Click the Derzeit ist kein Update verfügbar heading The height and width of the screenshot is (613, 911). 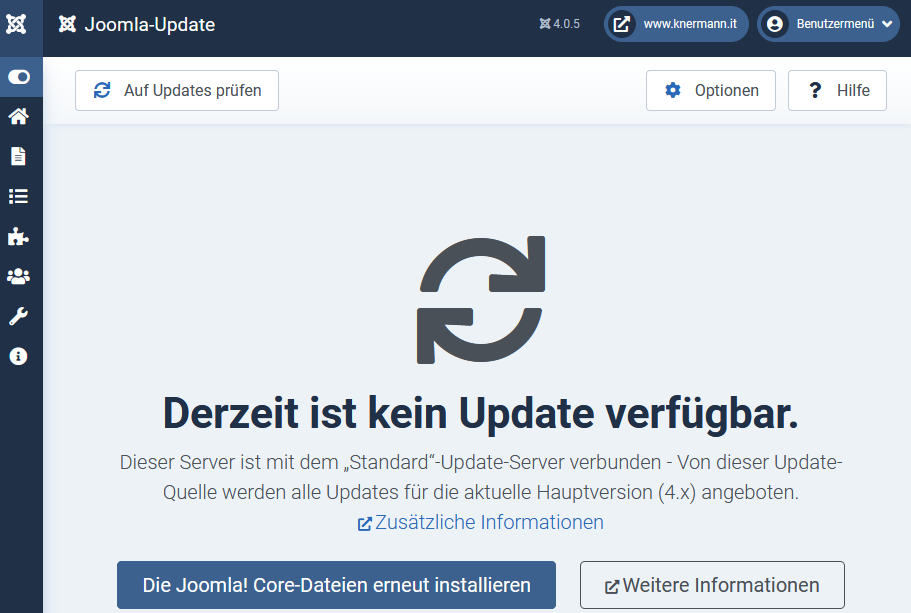pos(480,414)
